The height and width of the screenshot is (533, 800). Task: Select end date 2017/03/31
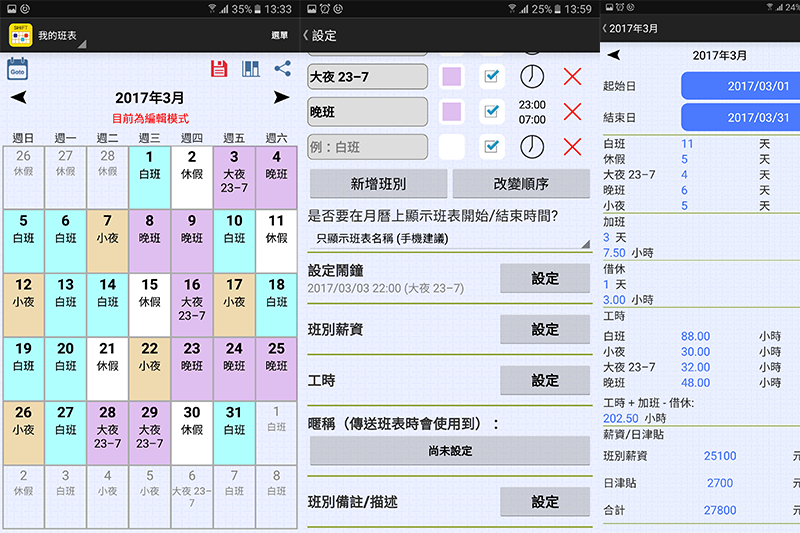coord(740,117)
